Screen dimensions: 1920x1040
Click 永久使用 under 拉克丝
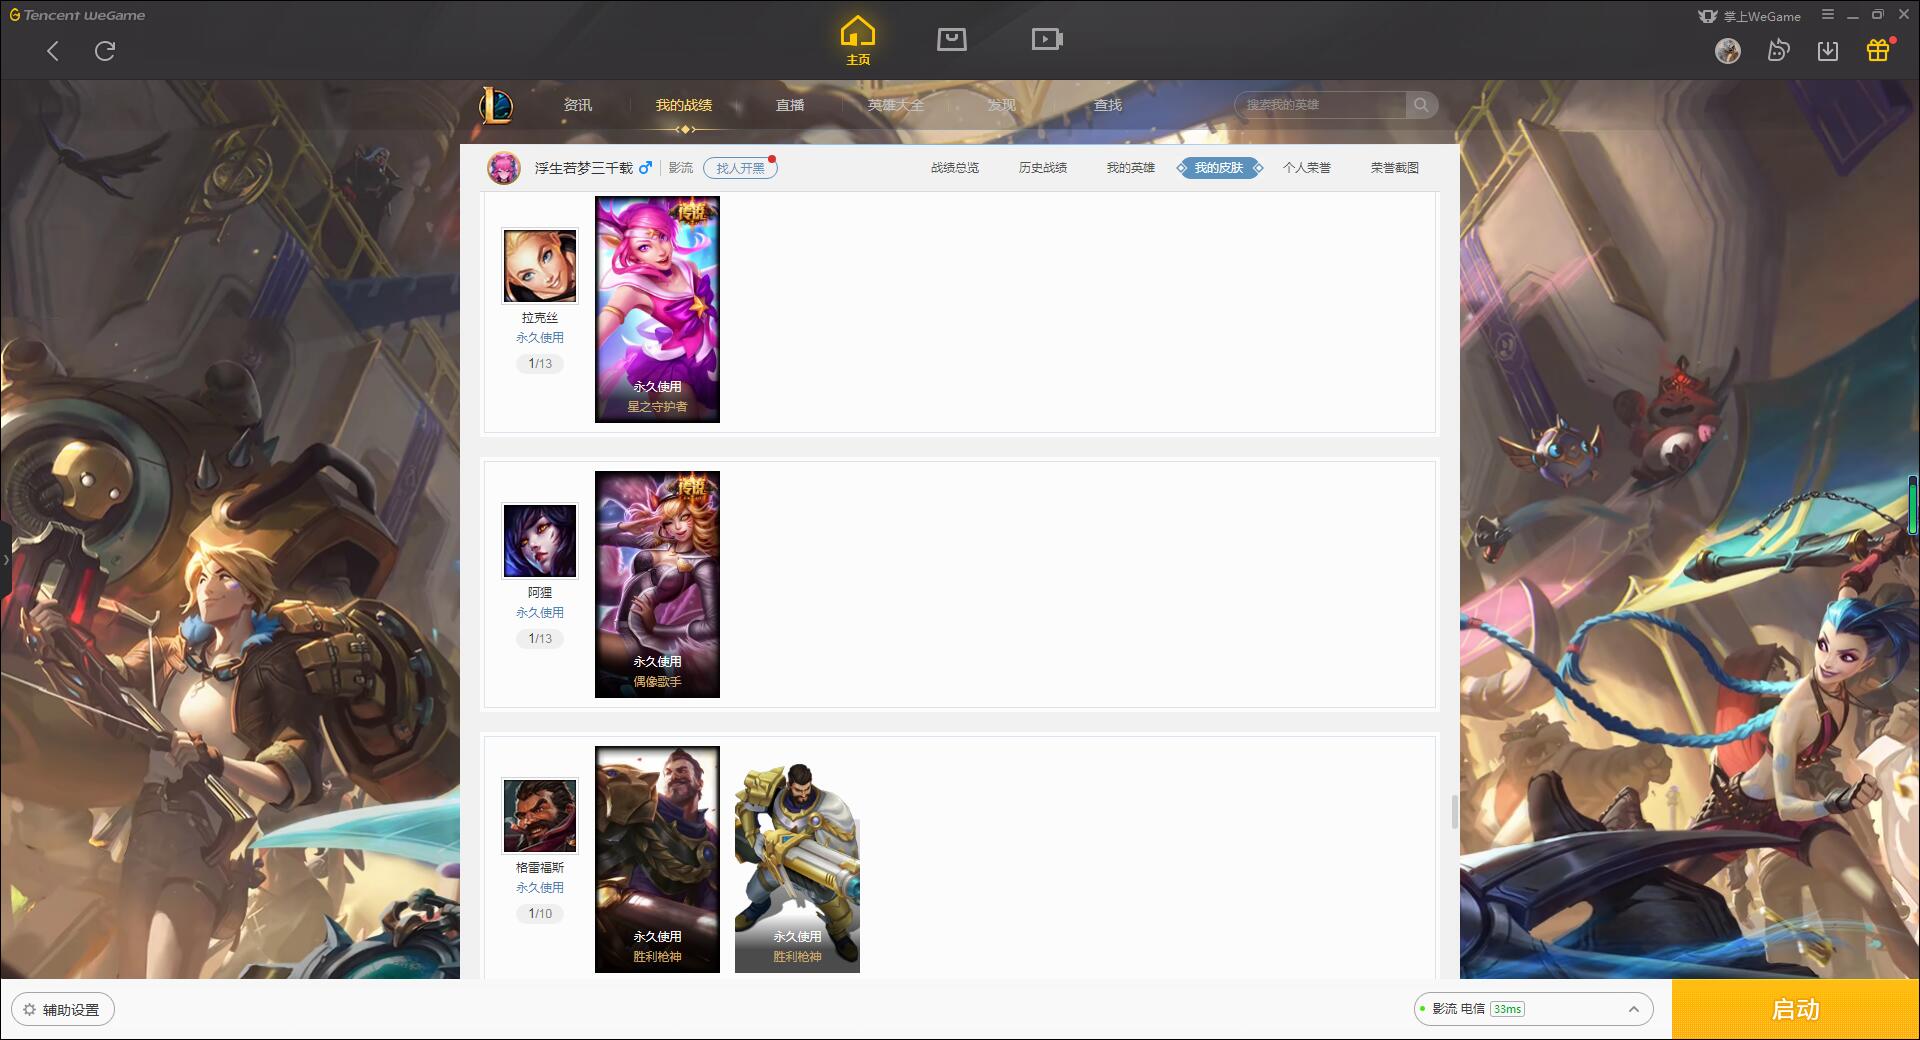540,338
